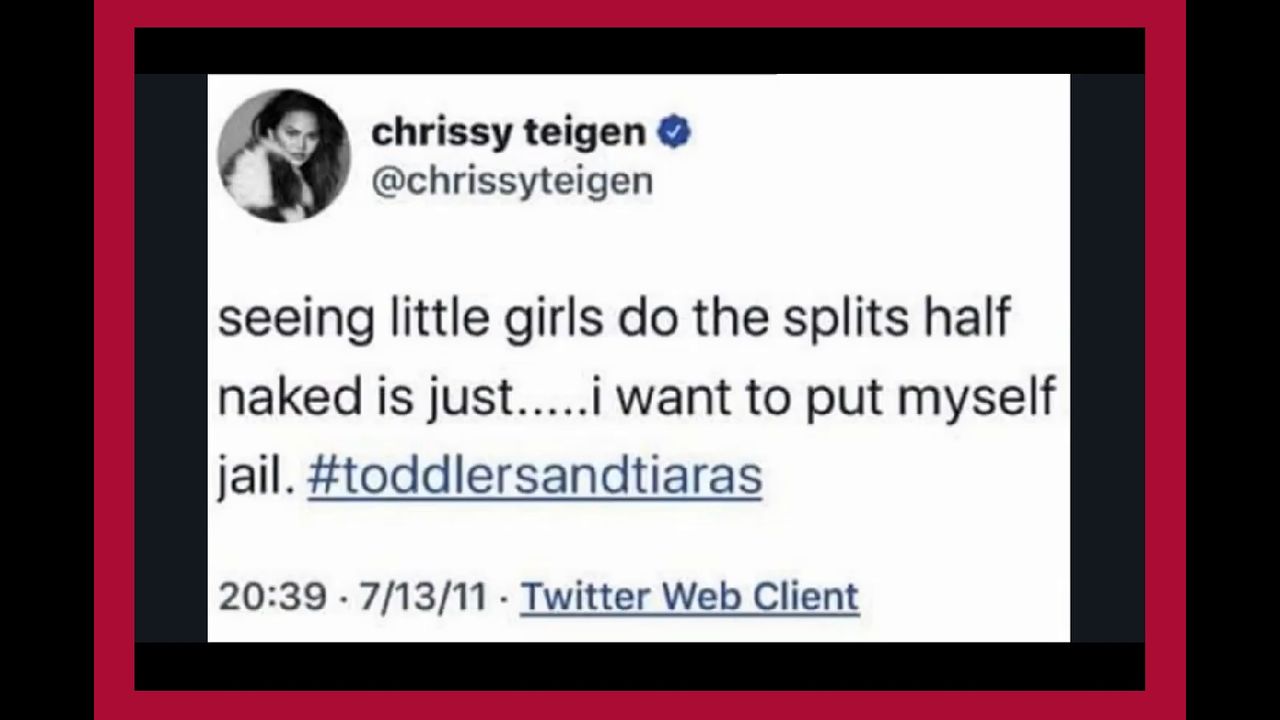Click the chrissy teigen display name
1280x720 pixels.
pyautogui.click(x=508, y=132)
